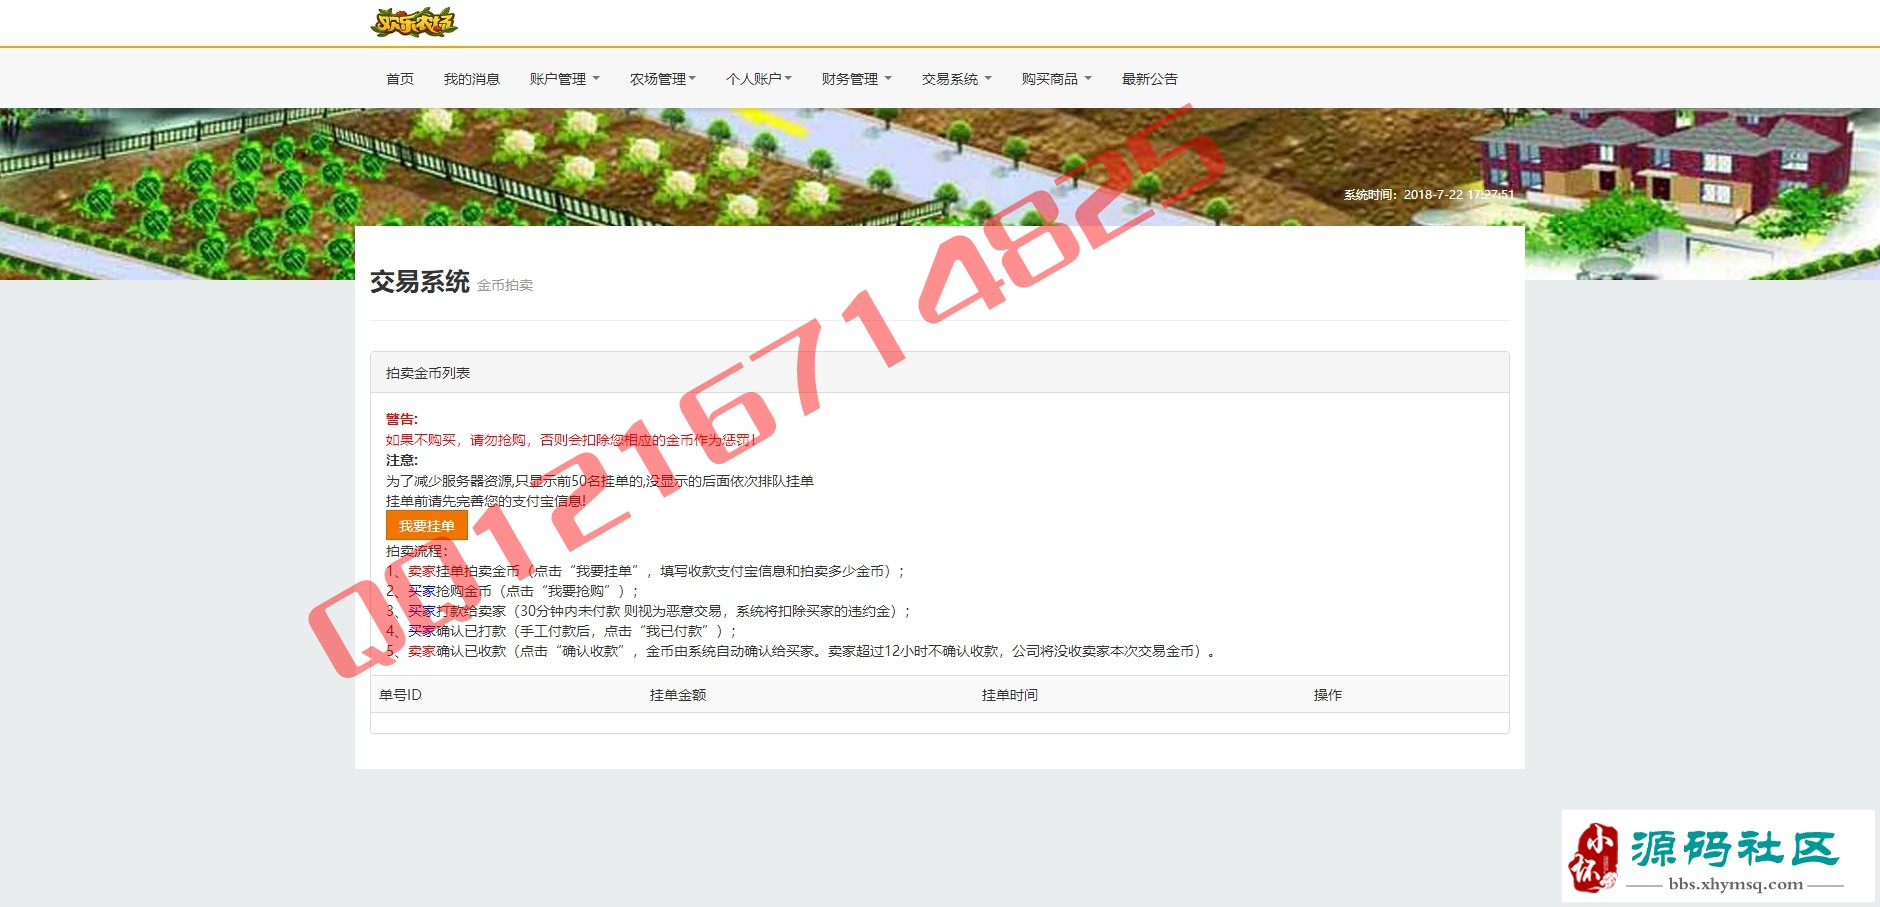
Task: Open 最新公告 announcements
Action: (1149, 79)
